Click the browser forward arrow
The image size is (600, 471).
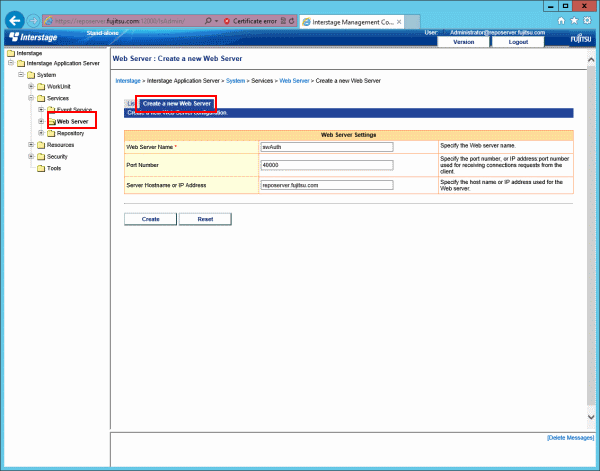34,21
